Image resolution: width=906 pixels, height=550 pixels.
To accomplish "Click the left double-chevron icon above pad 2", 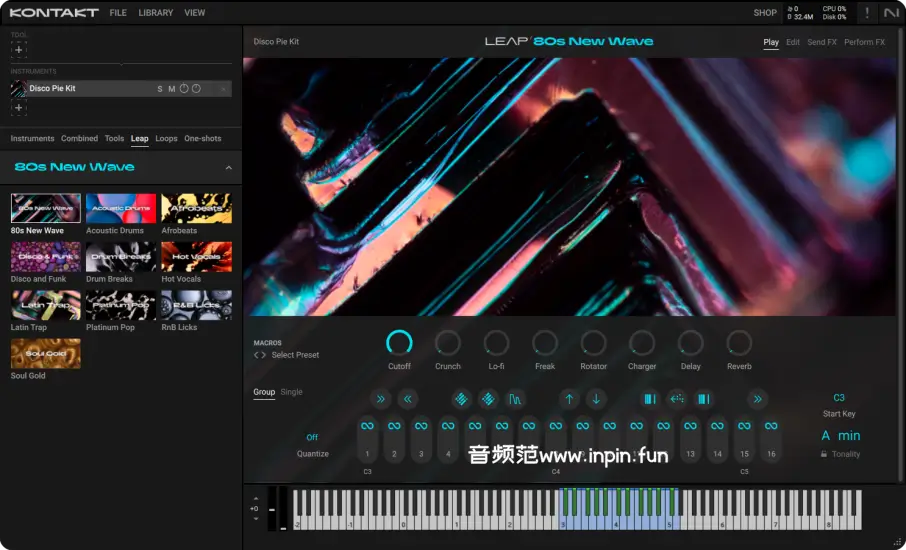I will tap(407, 400).
